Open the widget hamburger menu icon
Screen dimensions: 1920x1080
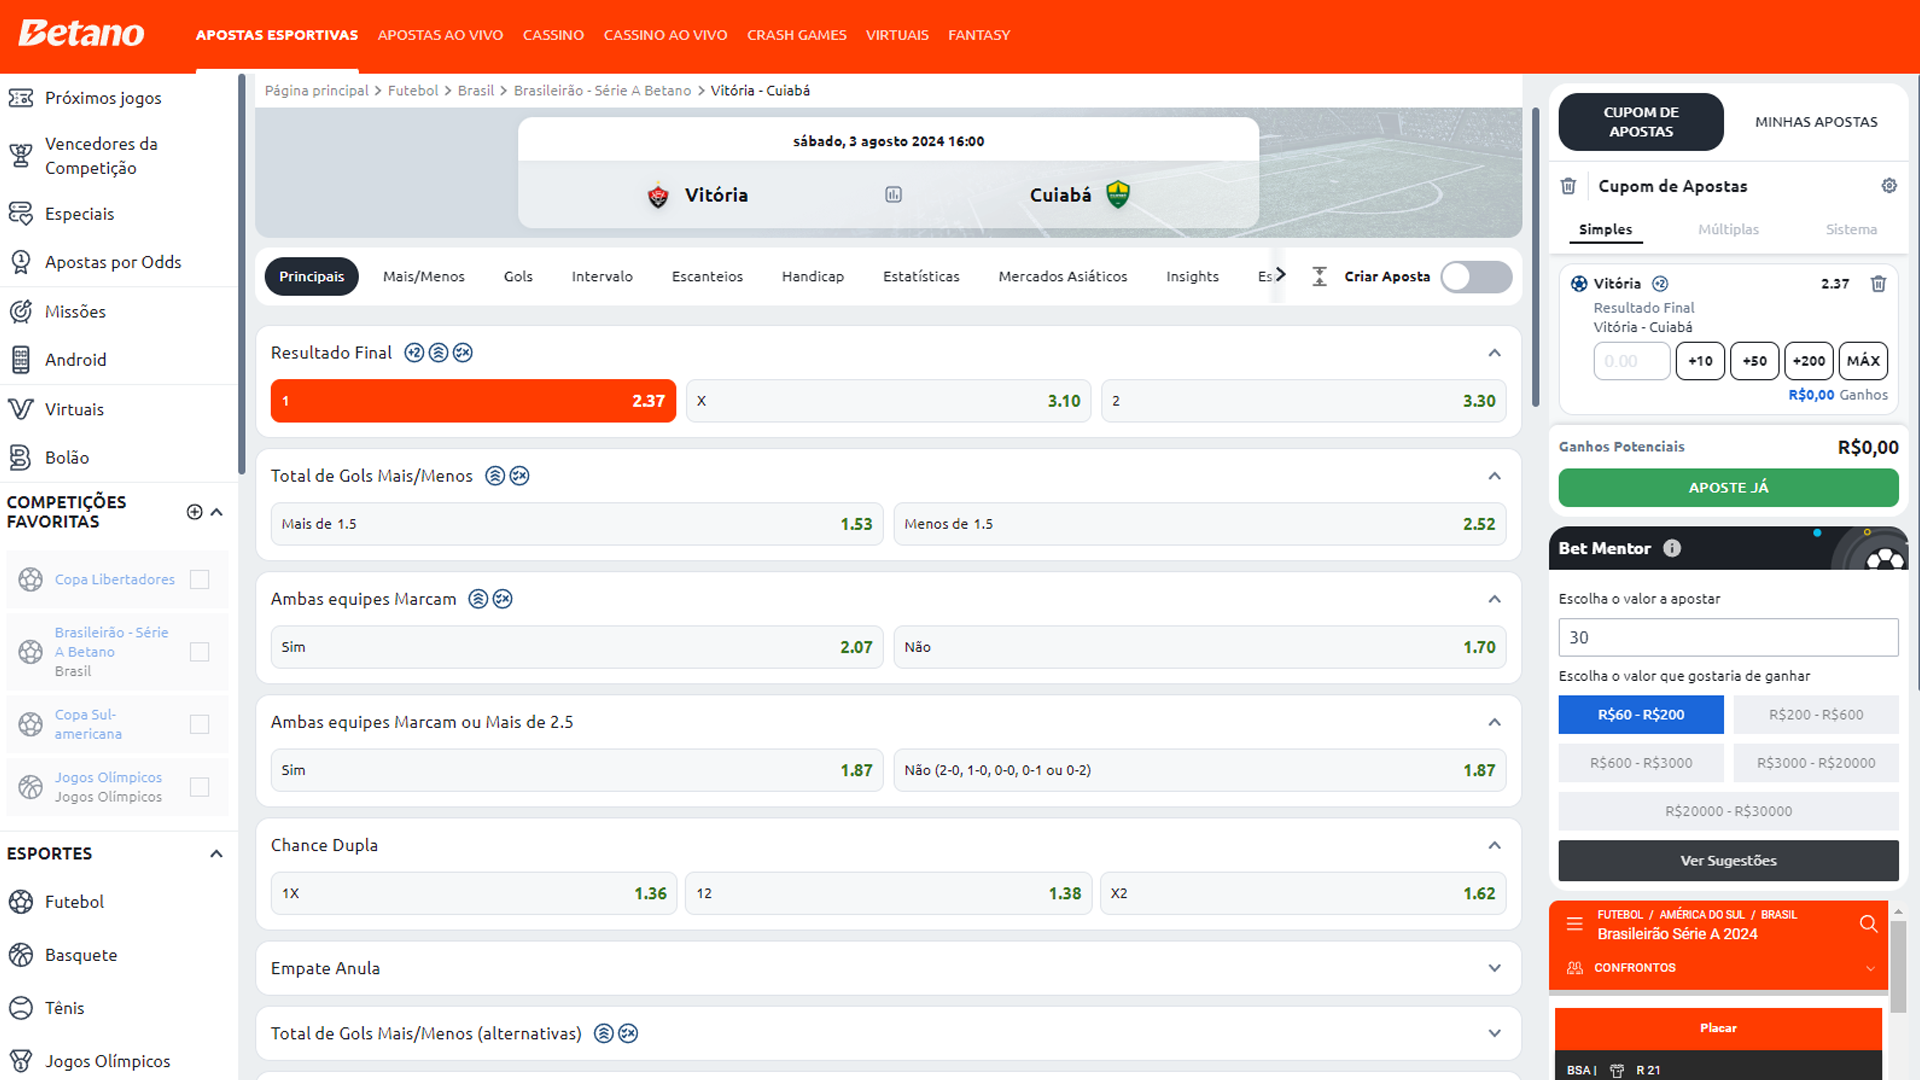[1575, 924]
